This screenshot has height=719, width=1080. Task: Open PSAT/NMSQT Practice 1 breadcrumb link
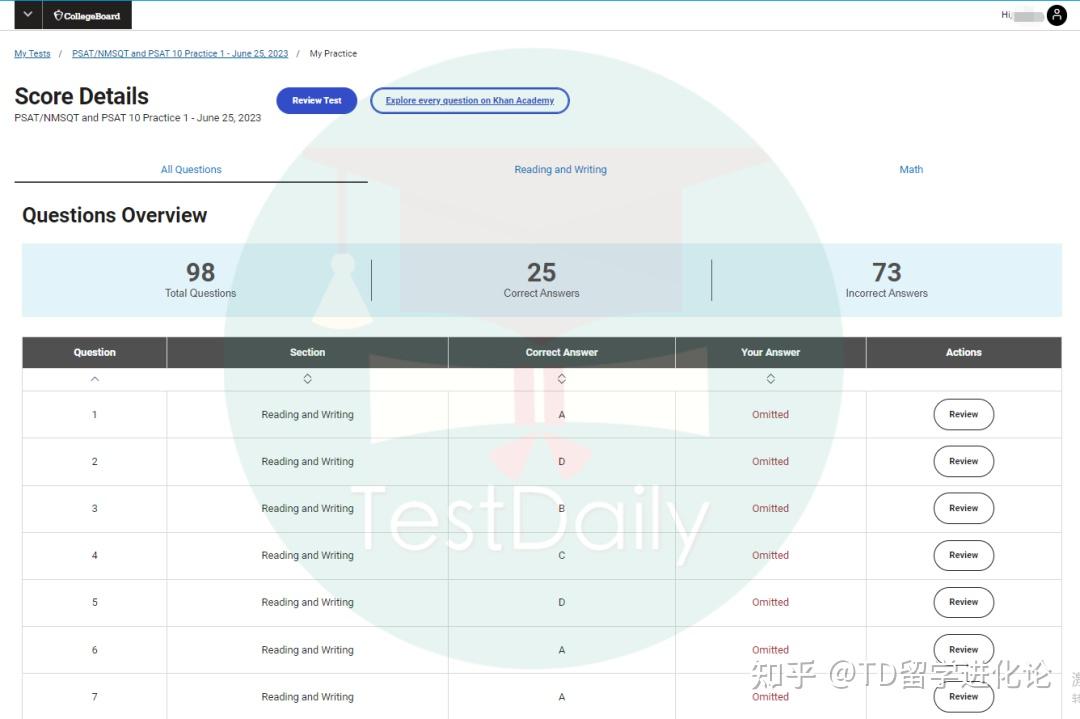coord(180,53)
